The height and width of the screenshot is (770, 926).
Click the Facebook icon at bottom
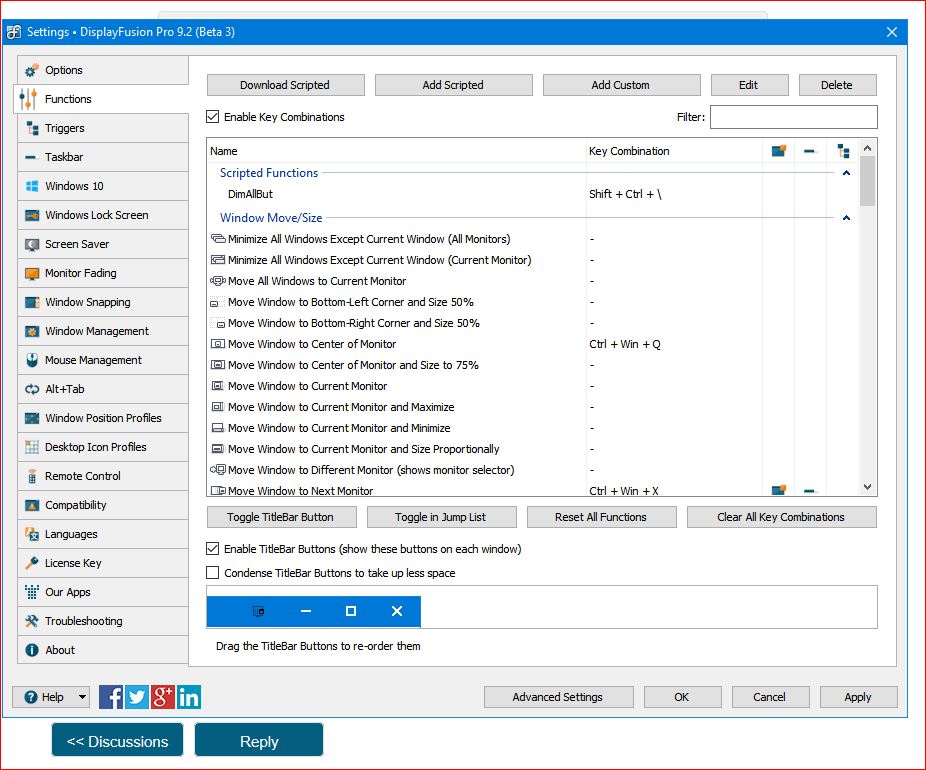111,697
